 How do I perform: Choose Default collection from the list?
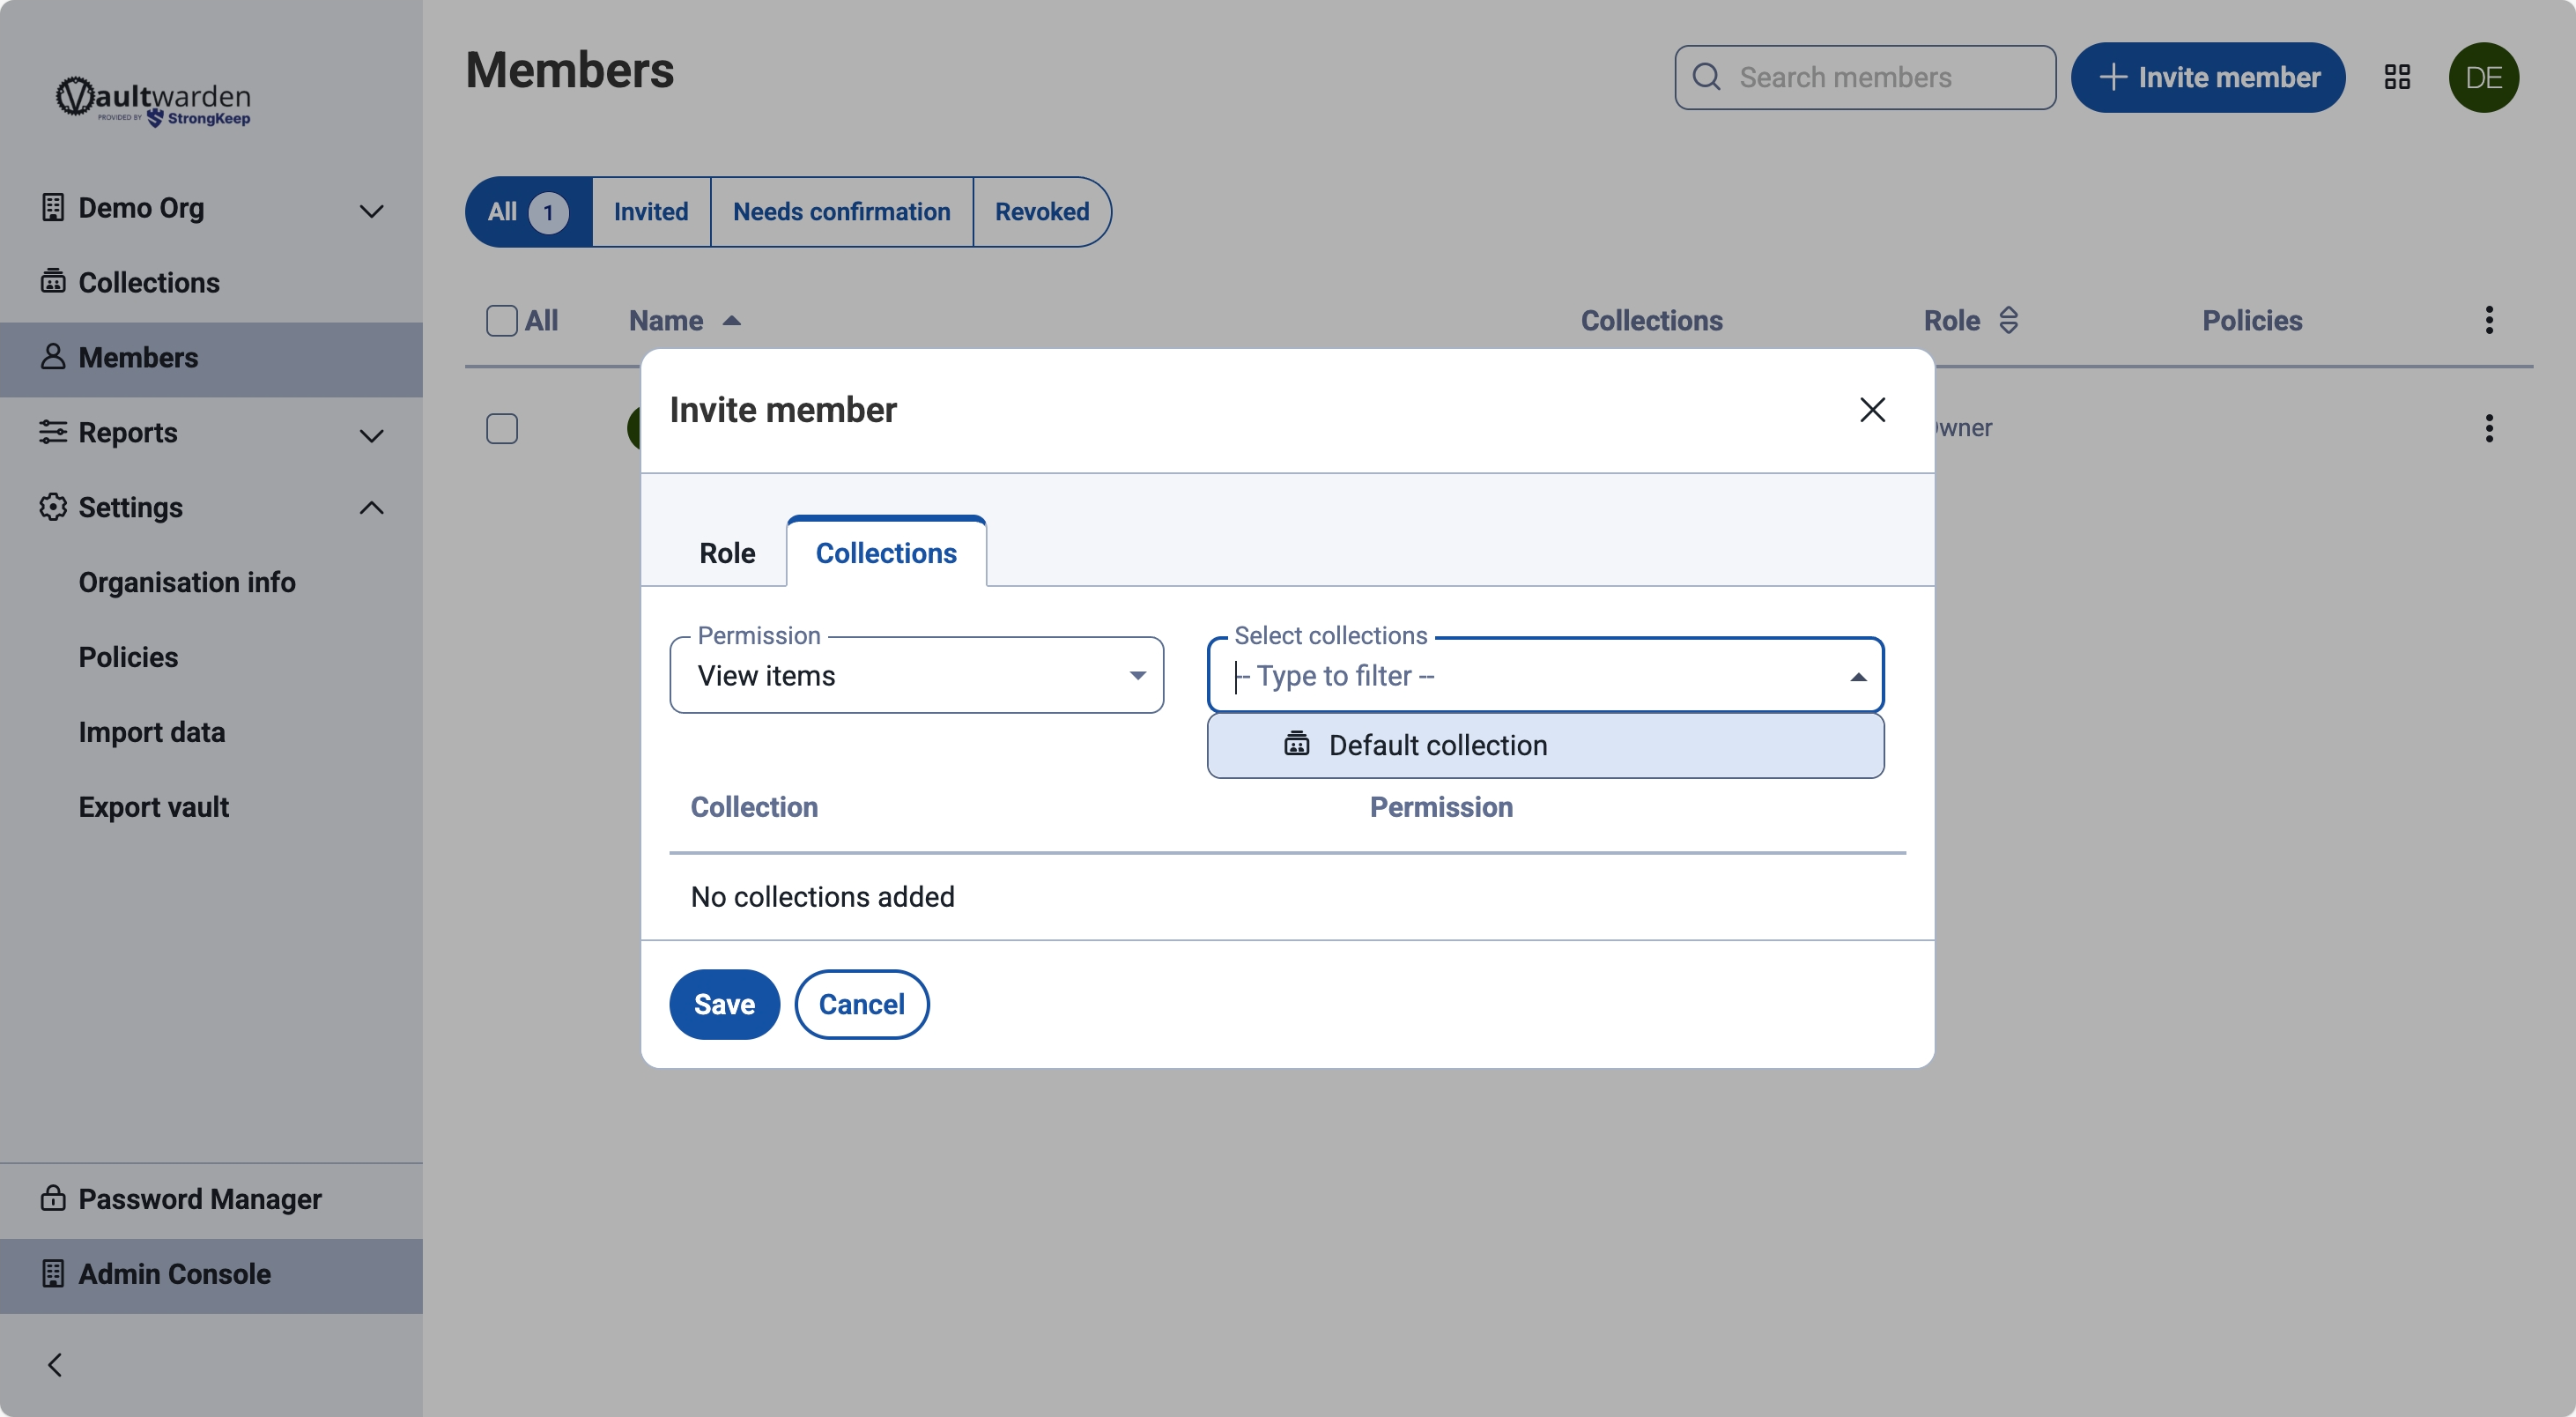[x=1437, y=745]
